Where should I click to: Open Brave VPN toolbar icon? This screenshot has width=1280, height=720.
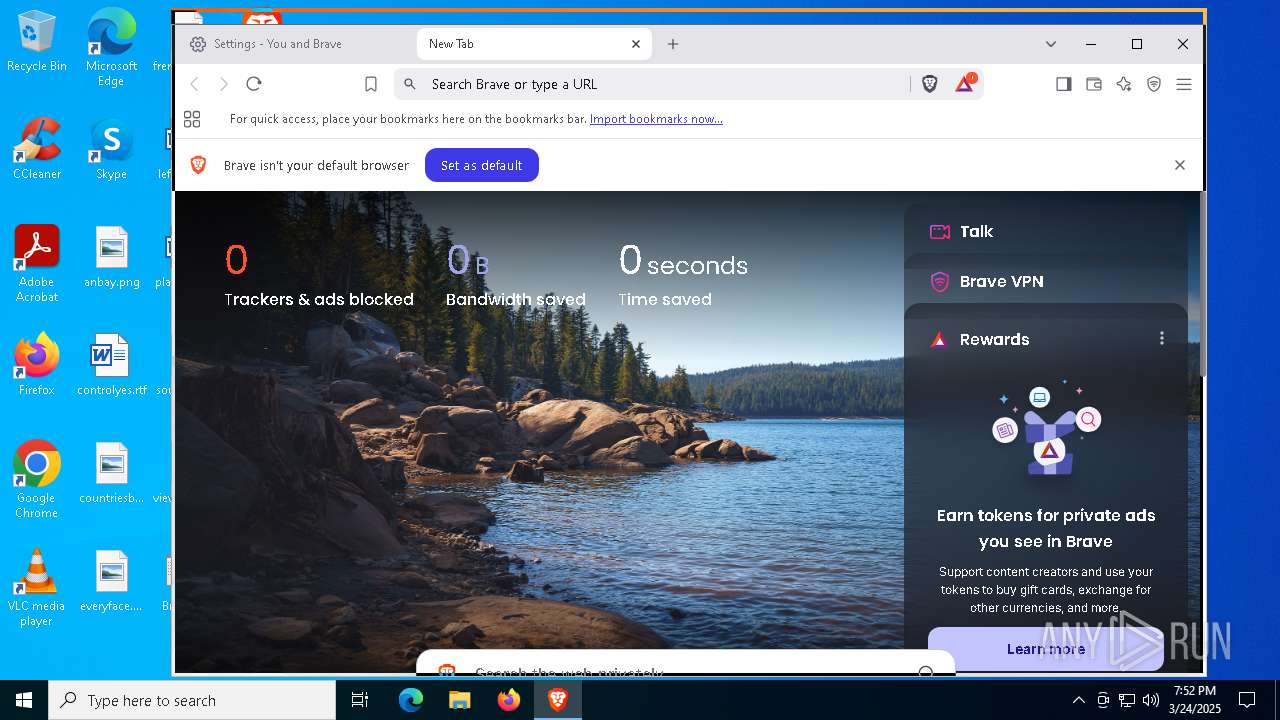coord(1154,84)
